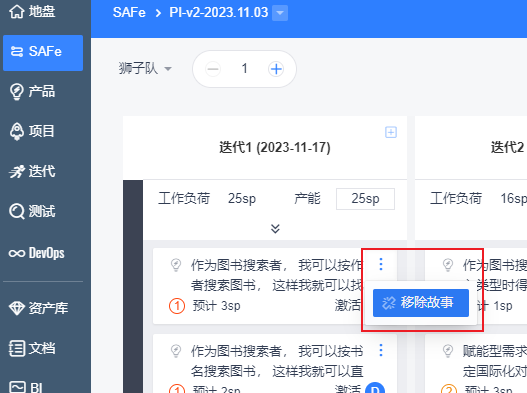
Task: Open the 测试 sidebar menu item
Action: point(32,212)
